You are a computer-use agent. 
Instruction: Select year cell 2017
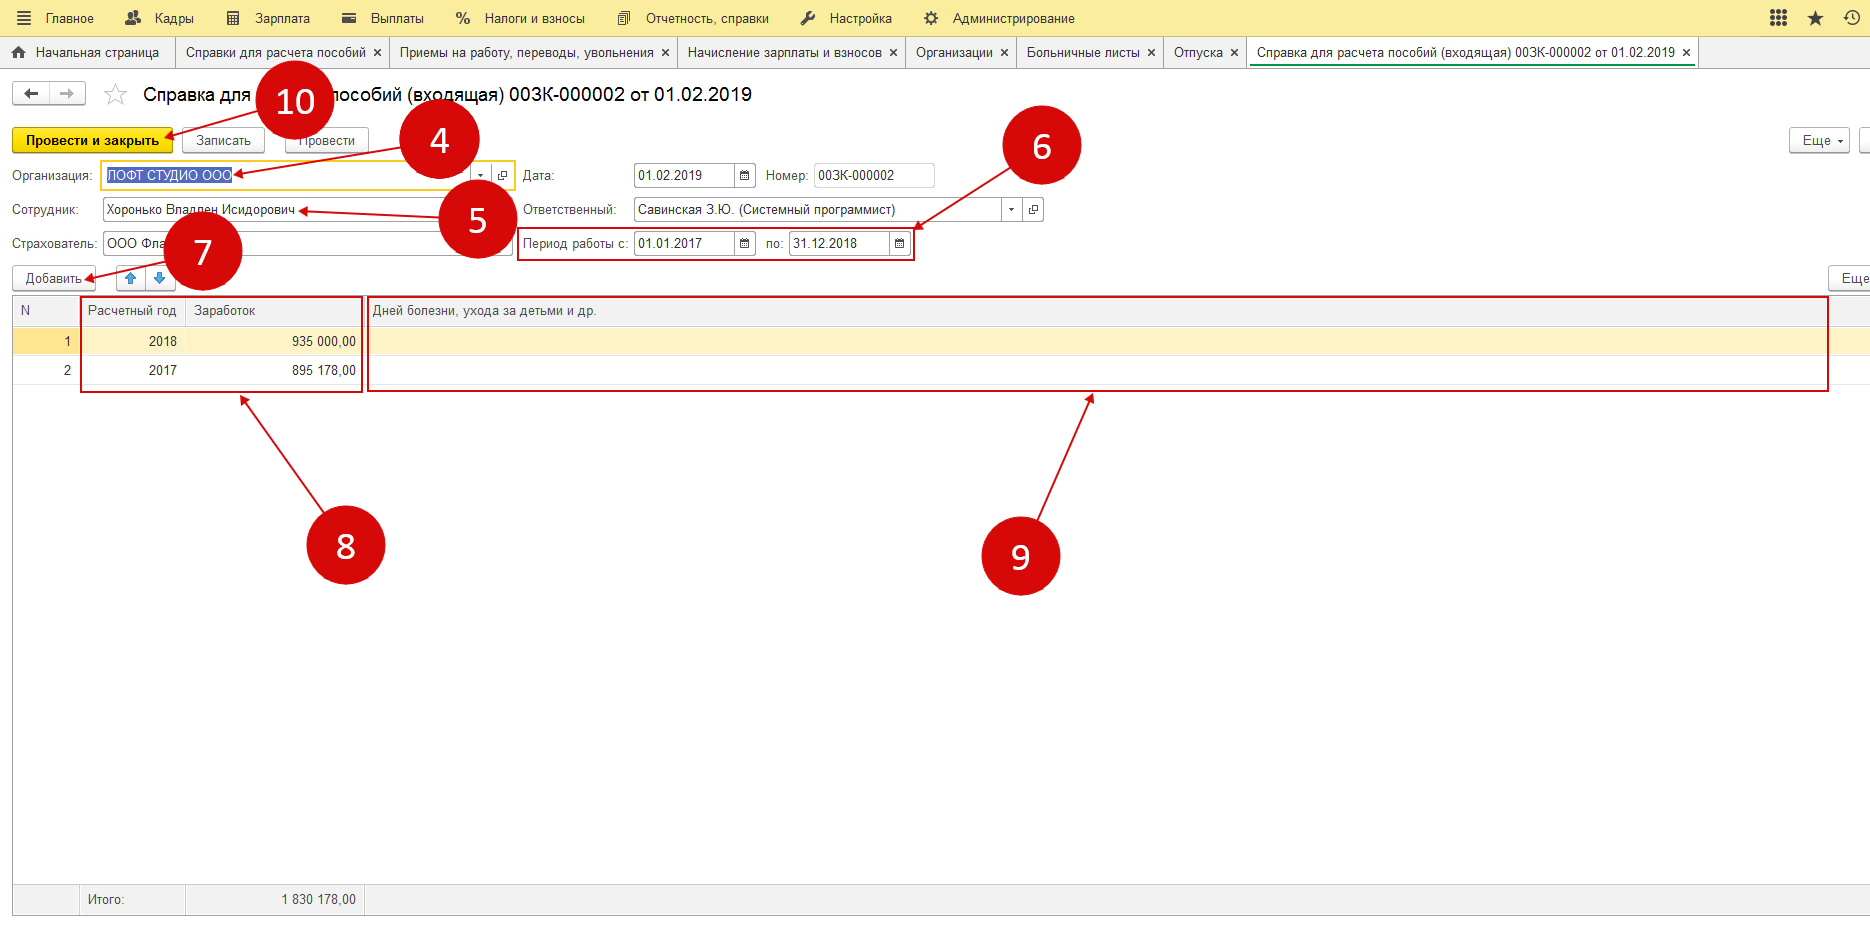[x=133, y=371]
